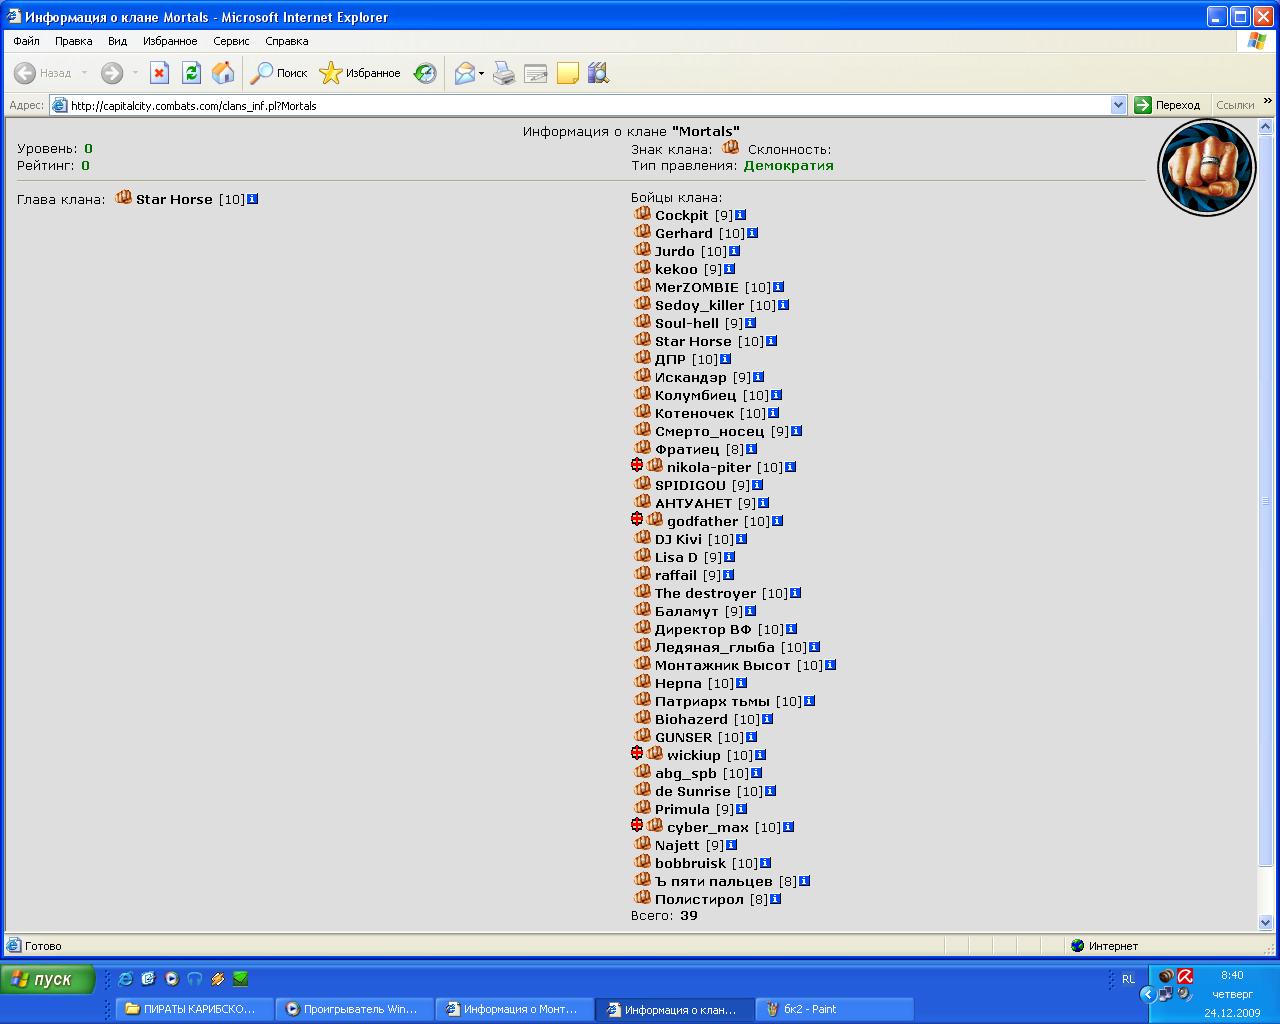Expand Mail button dropdown arrow
The width and height of the screenshot is (1280, 1024).
pos(481,73)
